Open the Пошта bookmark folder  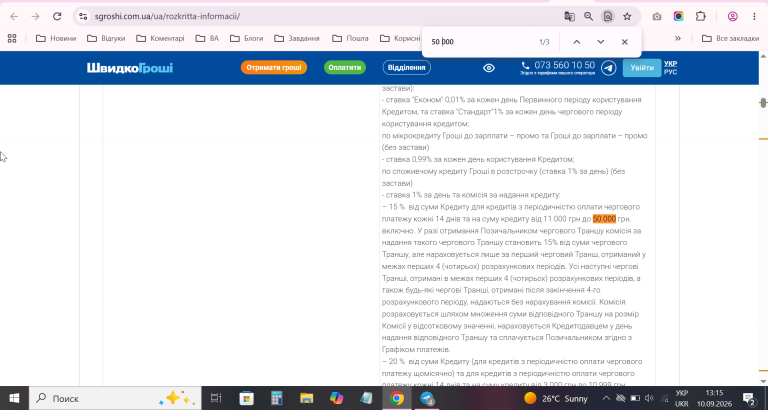350,38
